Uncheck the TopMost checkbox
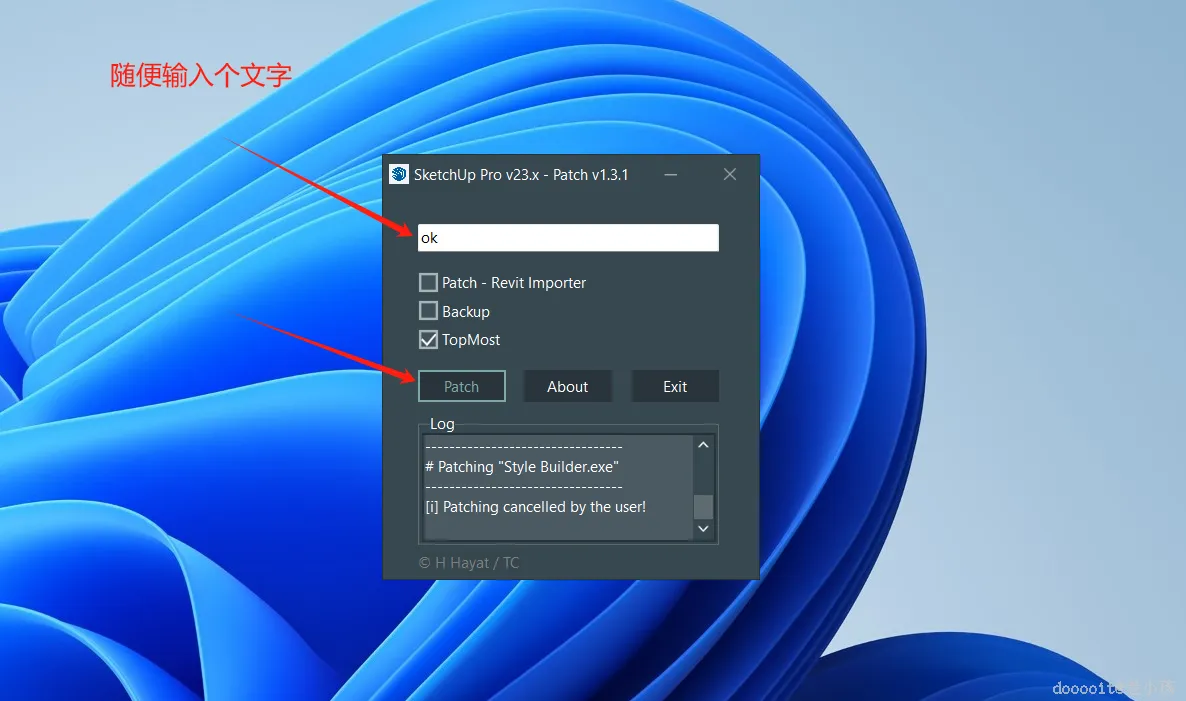This screenshot has width=1186, height=701. 428,340
